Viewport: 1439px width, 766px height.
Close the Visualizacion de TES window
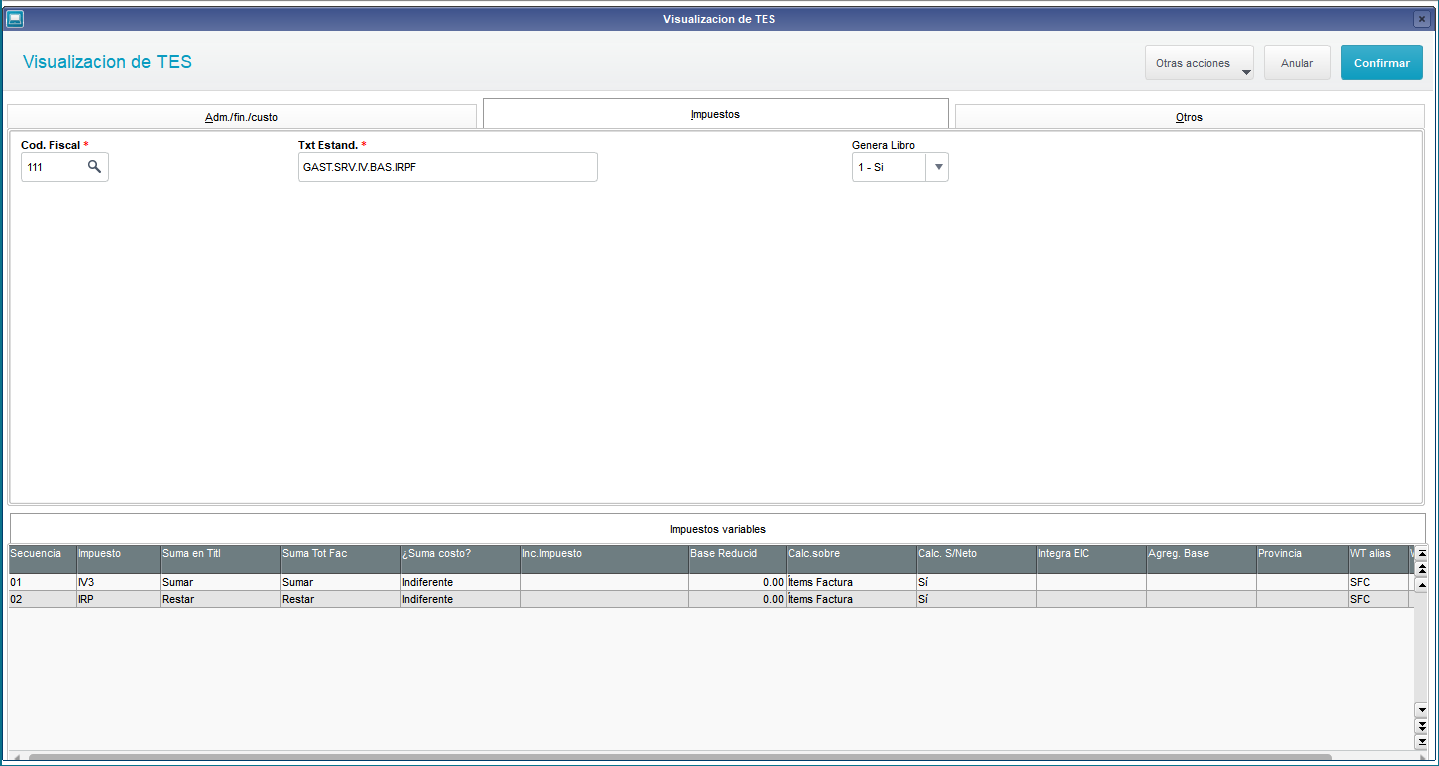pos(1421,19)
